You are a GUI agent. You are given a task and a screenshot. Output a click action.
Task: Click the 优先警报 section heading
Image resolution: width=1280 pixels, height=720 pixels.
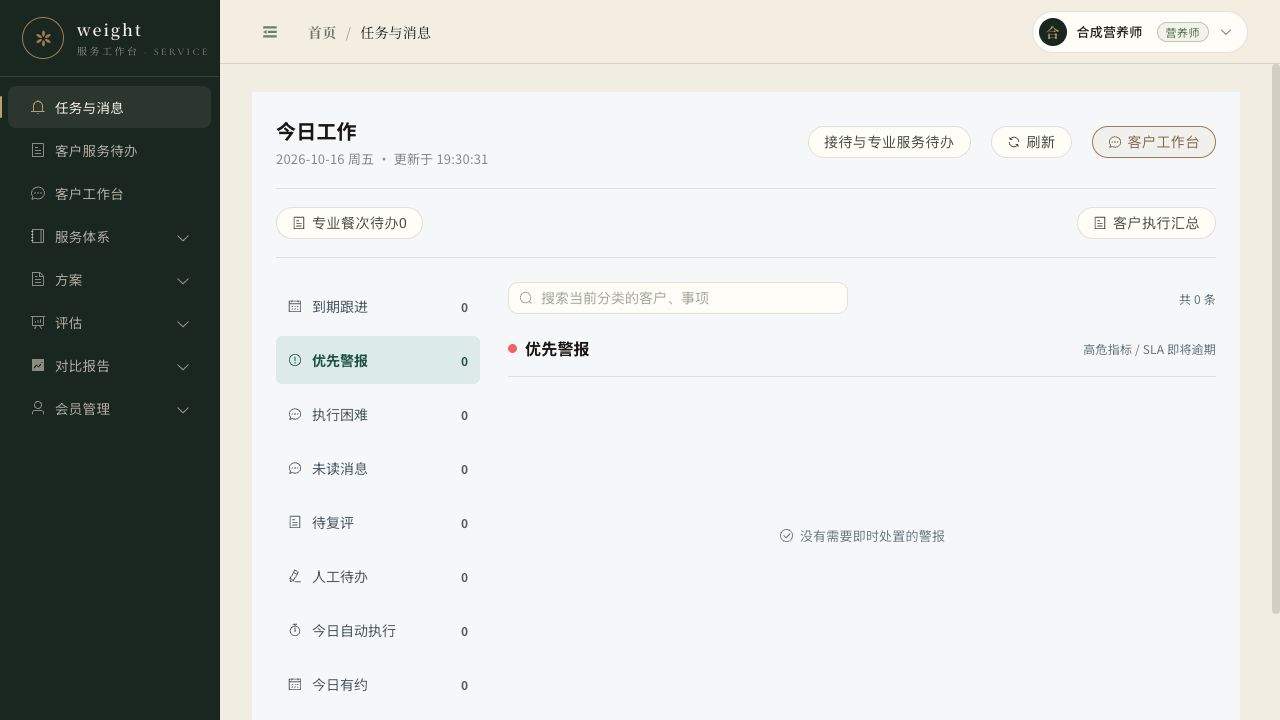(x=557, y=349)
